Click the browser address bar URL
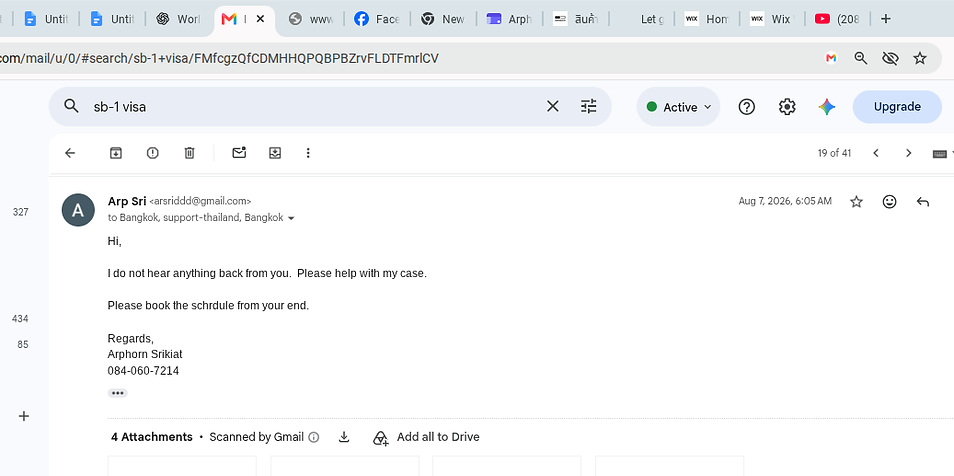 pyautogui.click(x=219, y=58)
